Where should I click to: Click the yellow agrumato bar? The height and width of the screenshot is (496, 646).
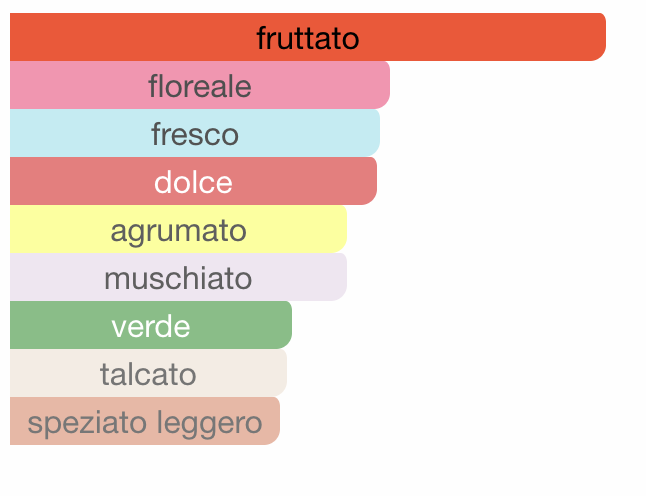coord(178,229)
